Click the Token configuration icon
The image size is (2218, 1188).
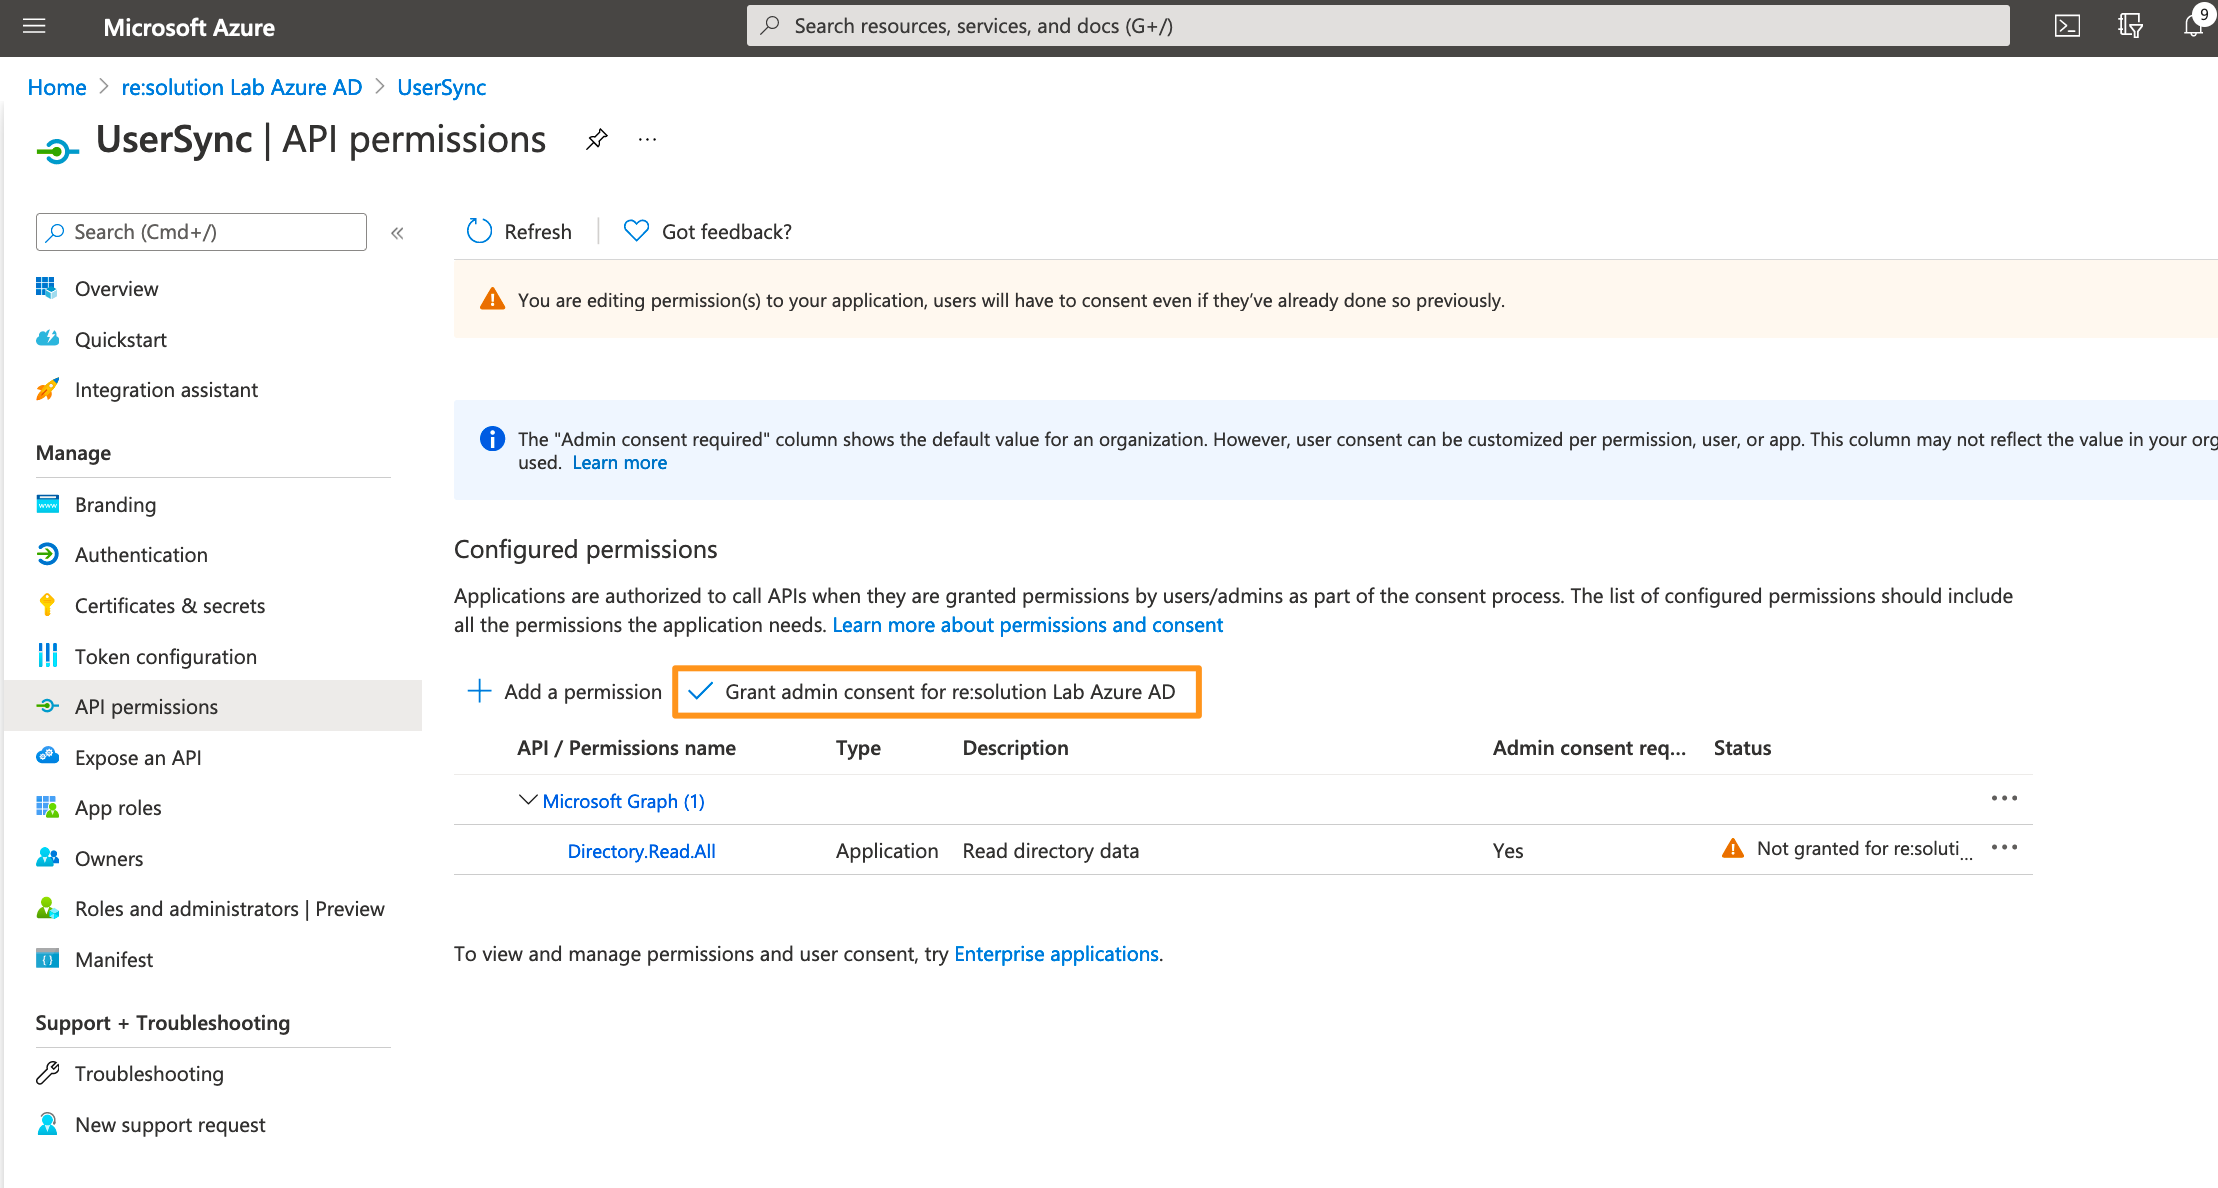point(47,656)
